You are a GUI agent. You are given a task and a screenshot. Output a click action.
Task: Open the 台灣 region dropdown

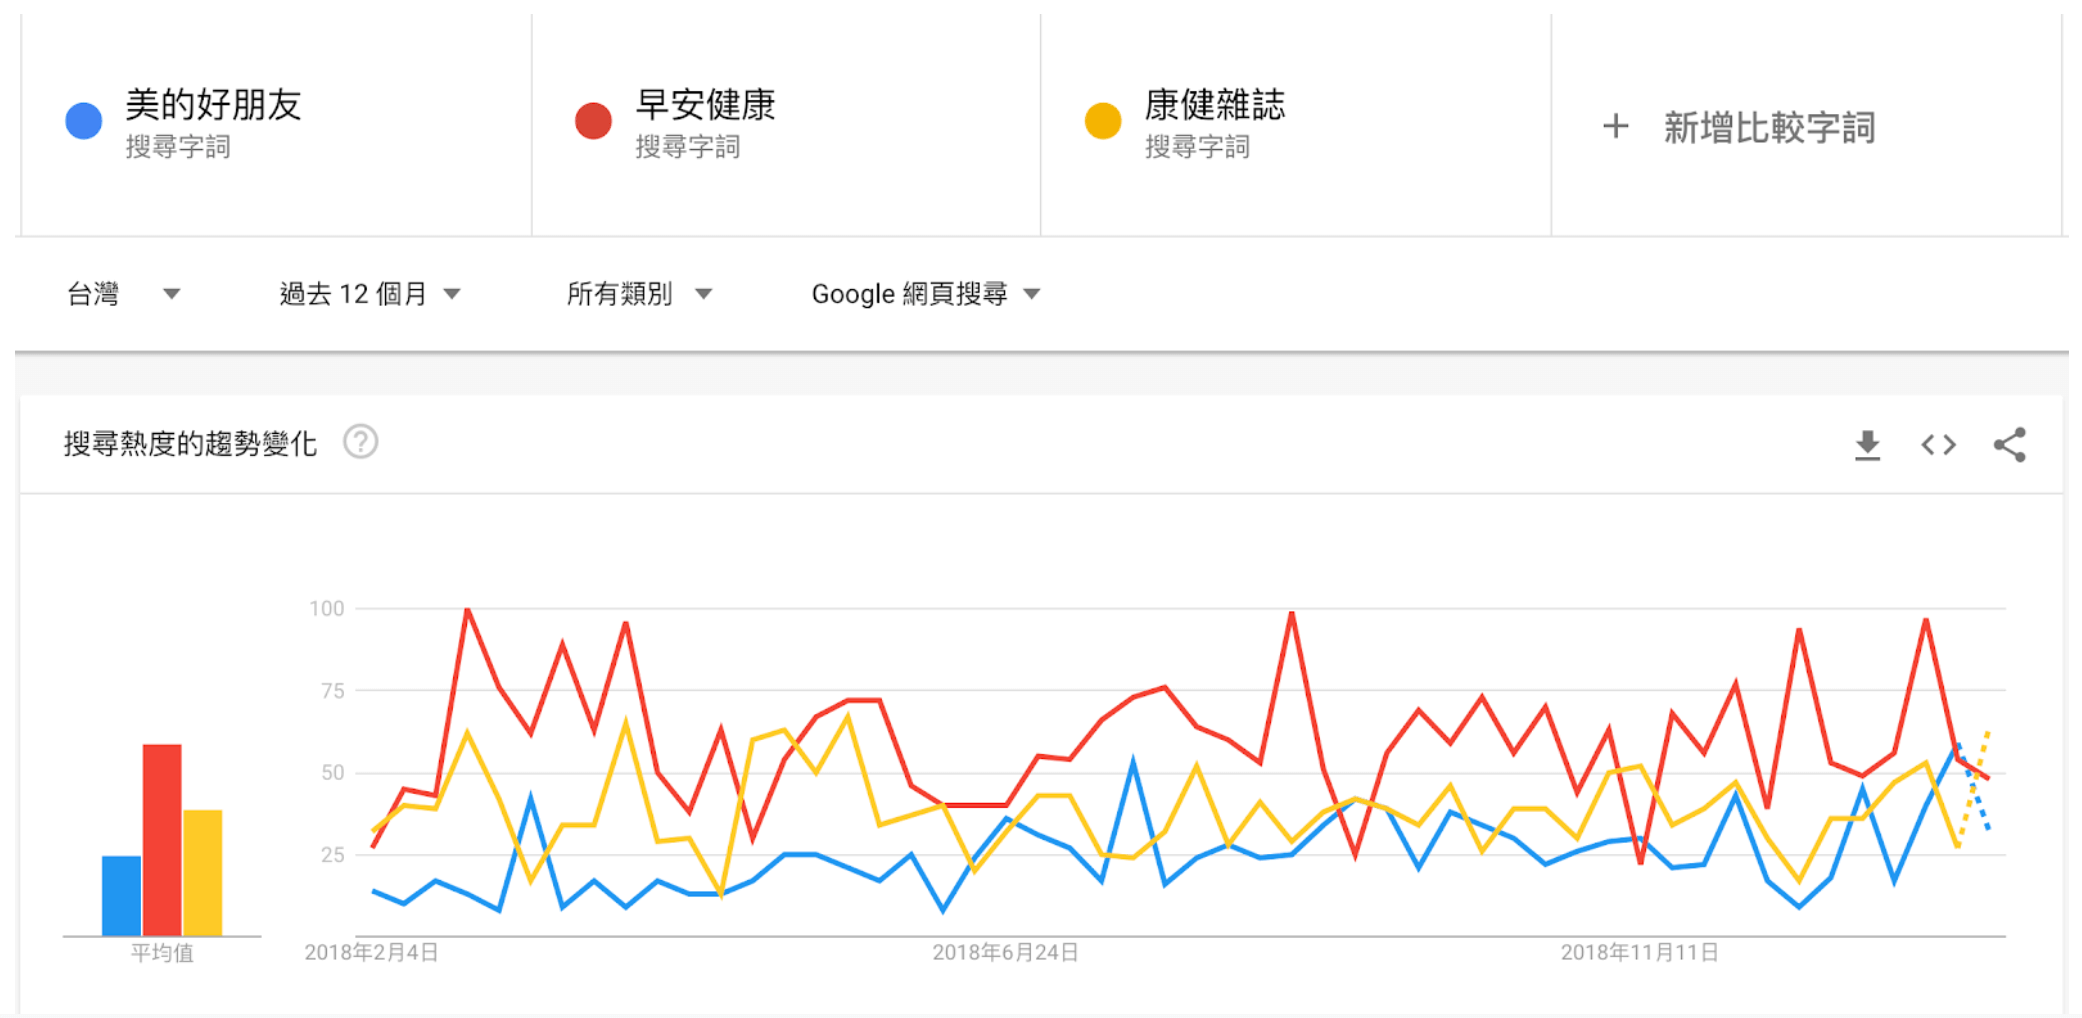pos(122,294)
